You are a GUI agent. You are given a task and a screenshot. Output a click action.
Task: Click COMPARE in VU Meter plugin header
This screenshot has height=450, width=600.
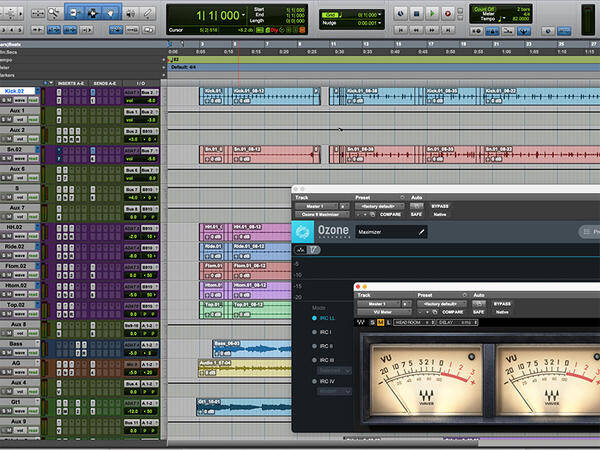pyautogui.click(x=452, y=312)
